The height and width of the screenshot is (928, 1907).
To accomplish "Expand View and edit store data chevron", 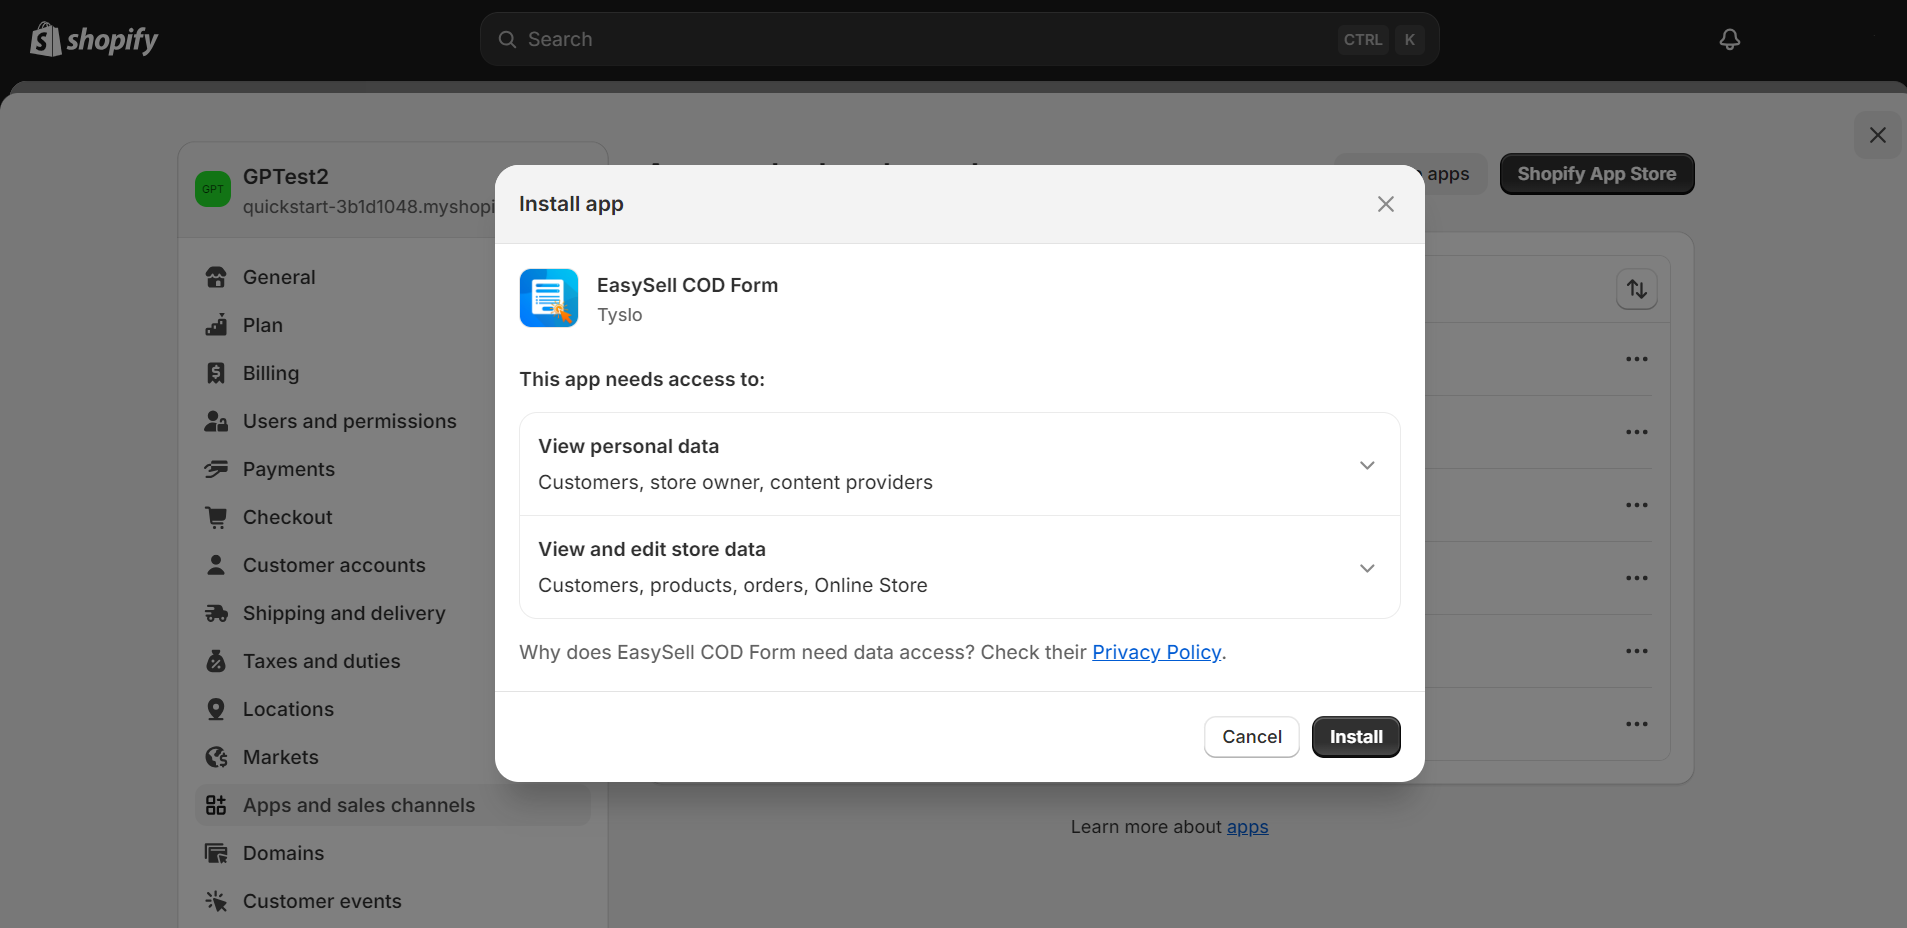I will 1366,568.
